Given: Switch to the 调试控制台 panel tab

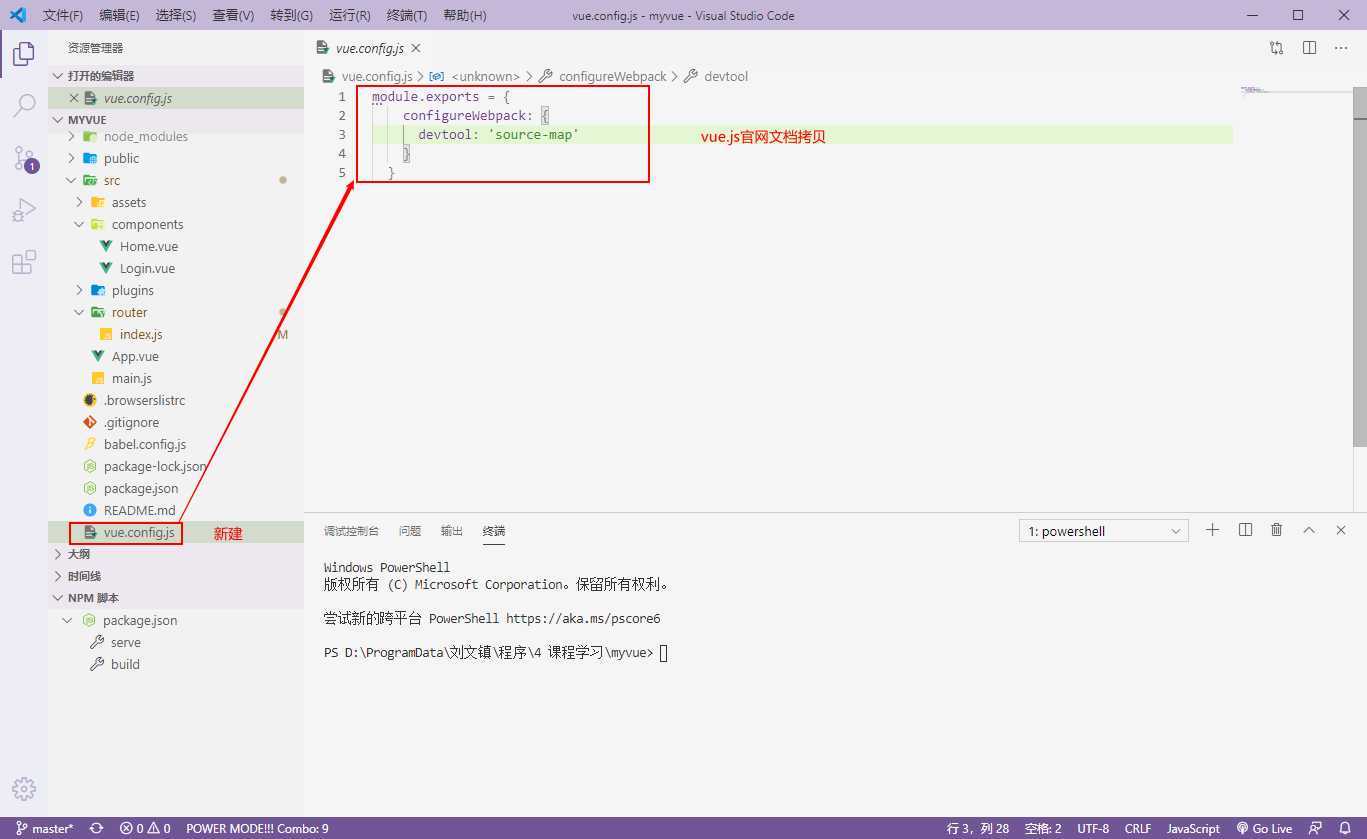Looking at the screenshot, I should [x=351, y=531].
